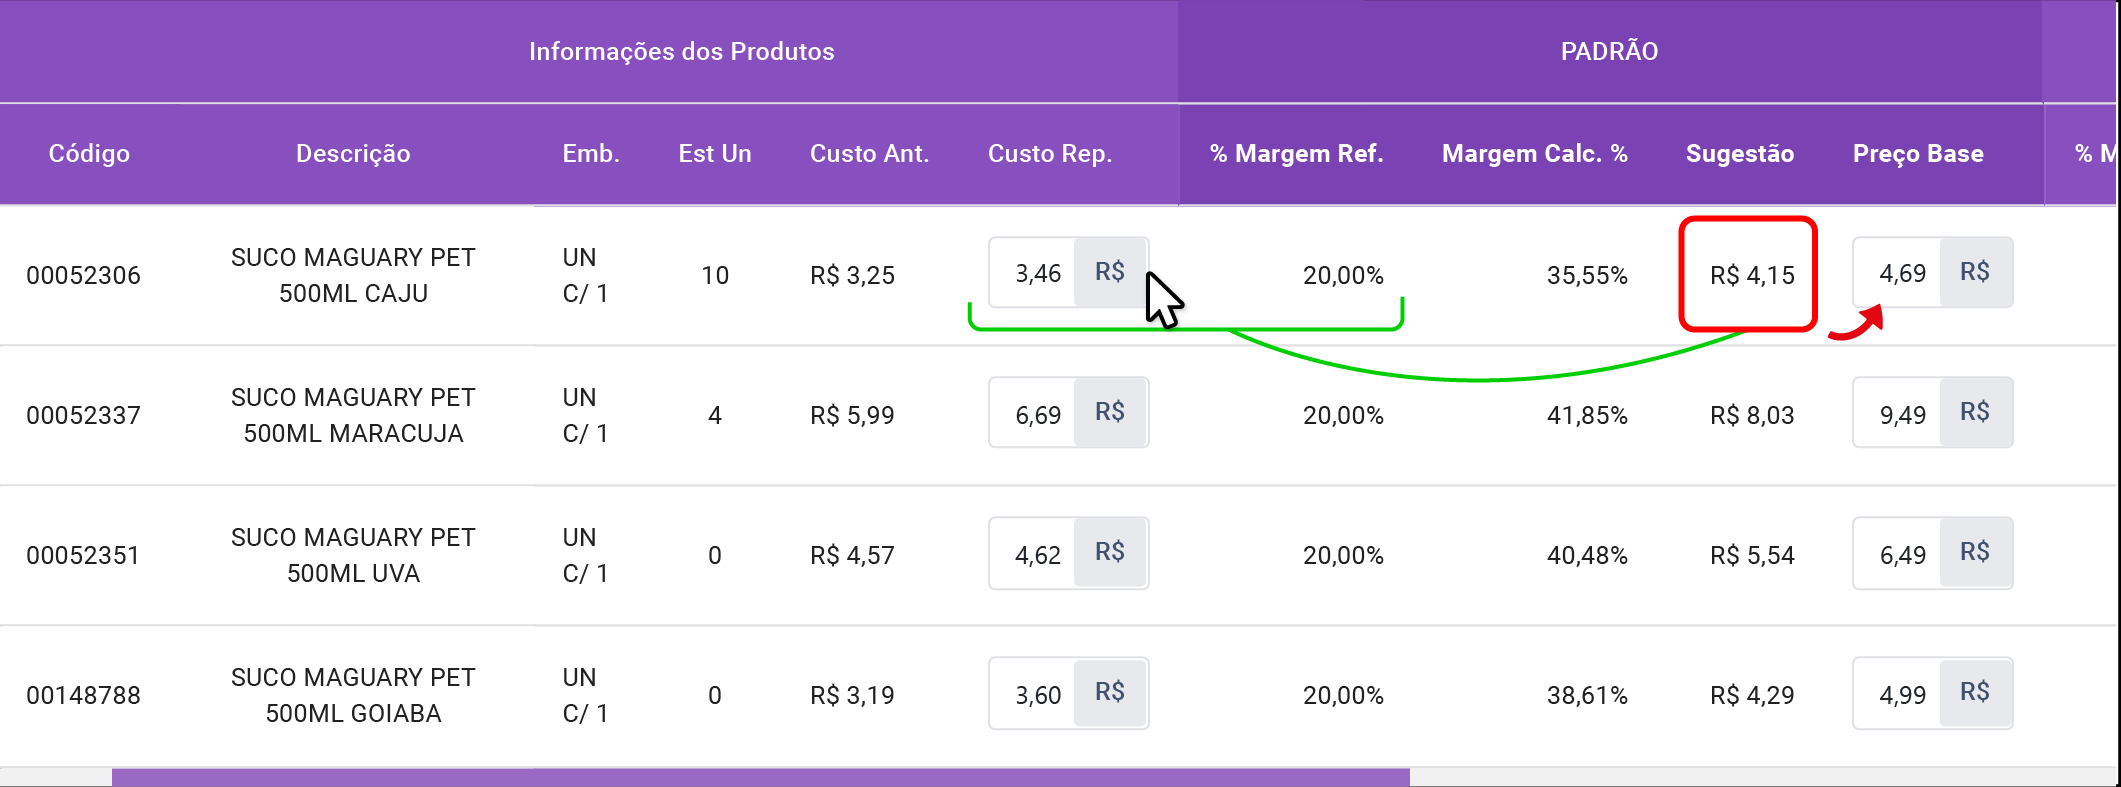Screen dimensions: 2121x787
Task: Click R$ addon beside Custo Rep. 3,46
Action: 1110,272
